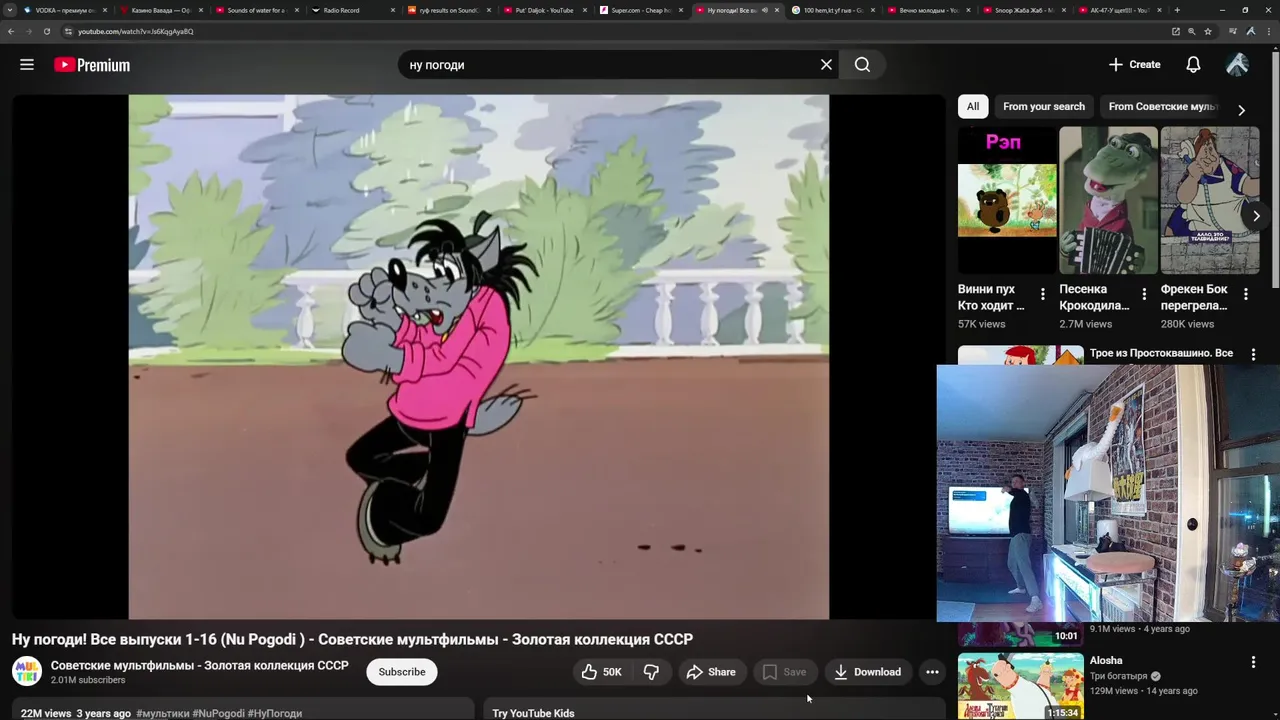Go back in browser history
The height and width of the screenshot is (720, 1280).
pyautogui.click(x=11, y=31)
